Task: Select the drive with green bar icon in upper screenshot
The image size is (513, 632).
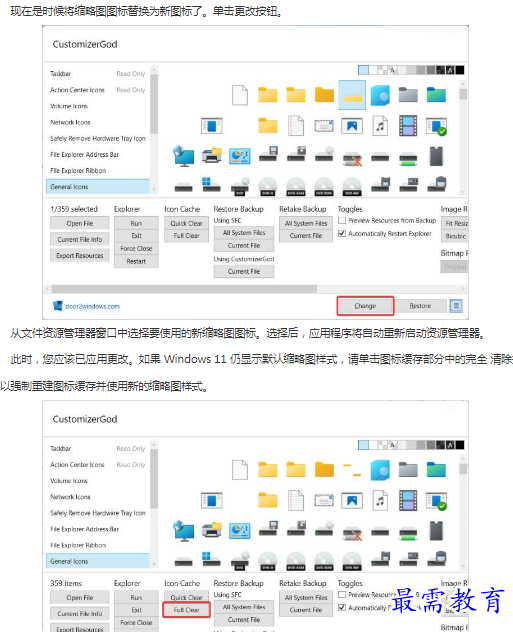Action: point(408,158)
